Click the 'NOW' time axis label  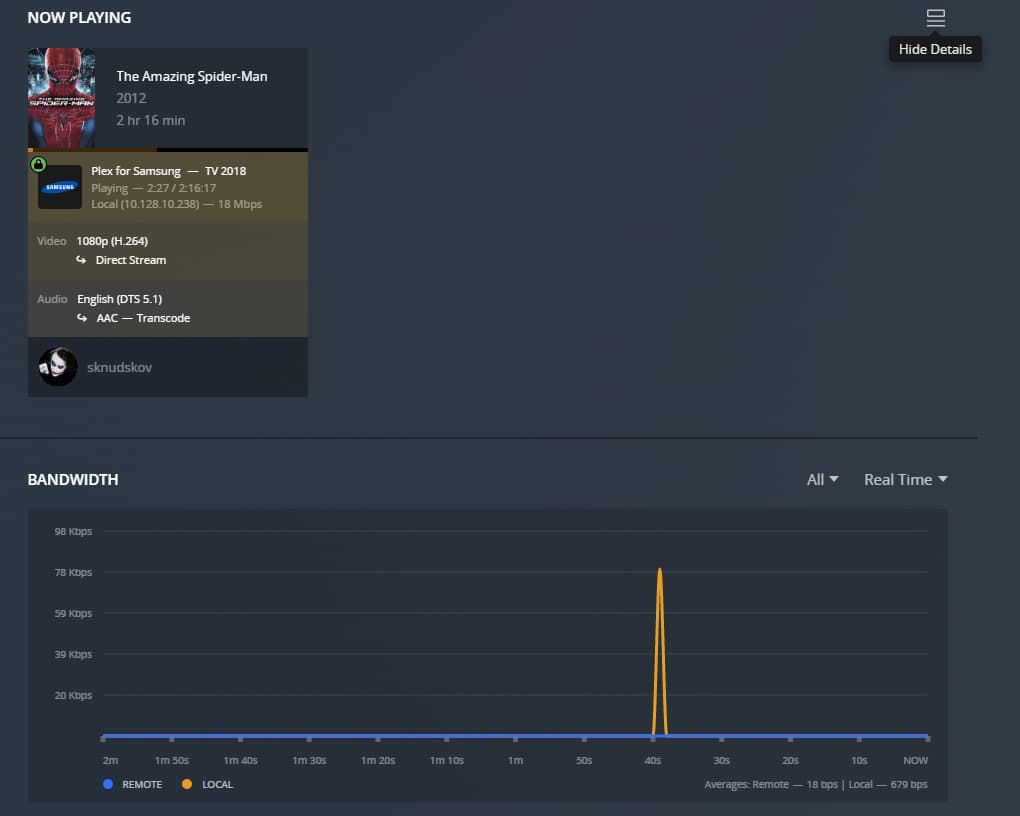point(915,760)
